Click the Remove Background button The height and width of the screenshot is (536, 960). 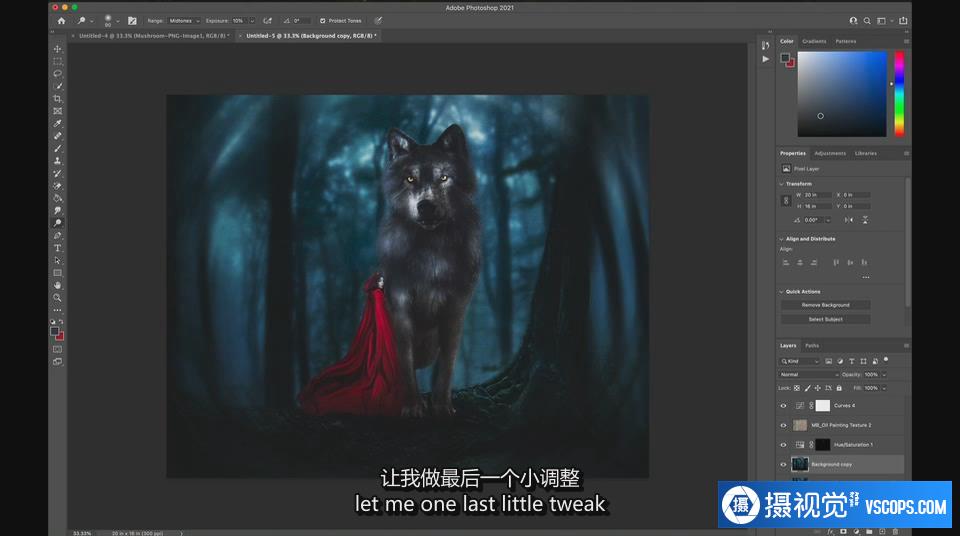point(825,305)
